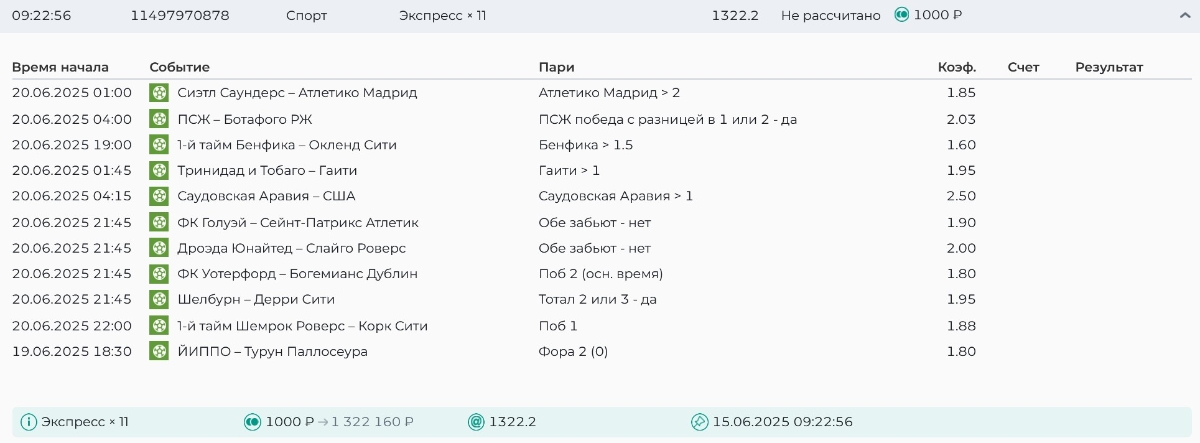Open event ФК Голуэй – Сейнт-Патрикс Атлетик

pyautogui.click(x=298, y=222)
